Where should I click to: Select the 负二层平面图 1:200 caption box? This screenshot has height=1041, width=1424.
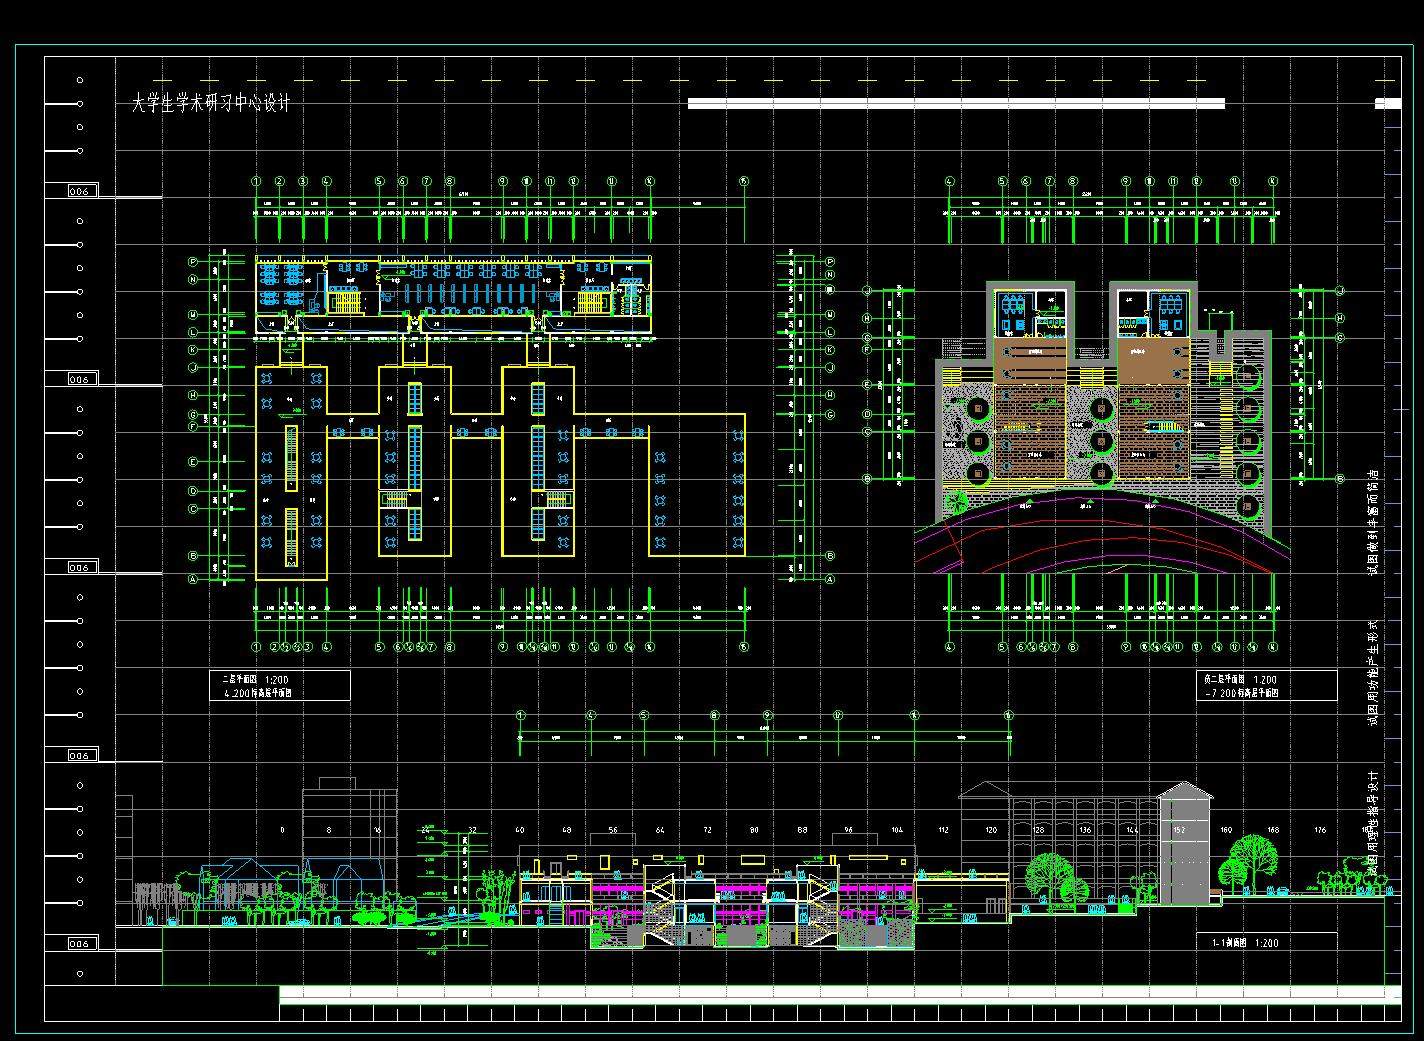1266,685
